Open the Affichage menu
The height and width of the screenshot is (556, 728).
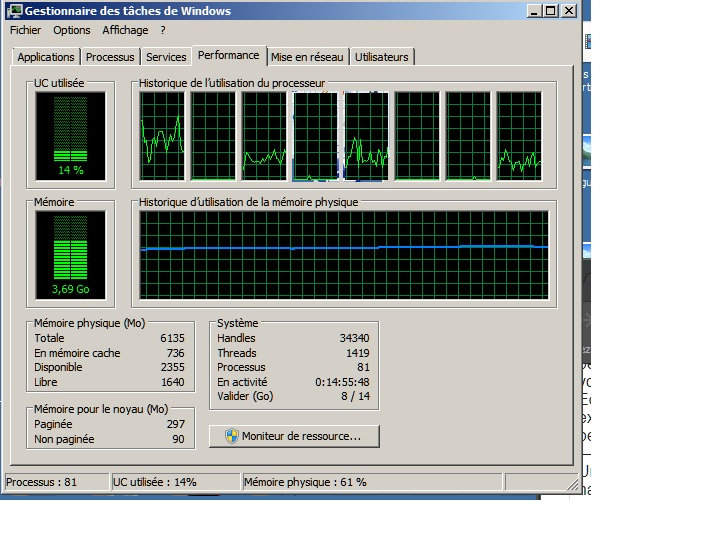coord(125,30)
